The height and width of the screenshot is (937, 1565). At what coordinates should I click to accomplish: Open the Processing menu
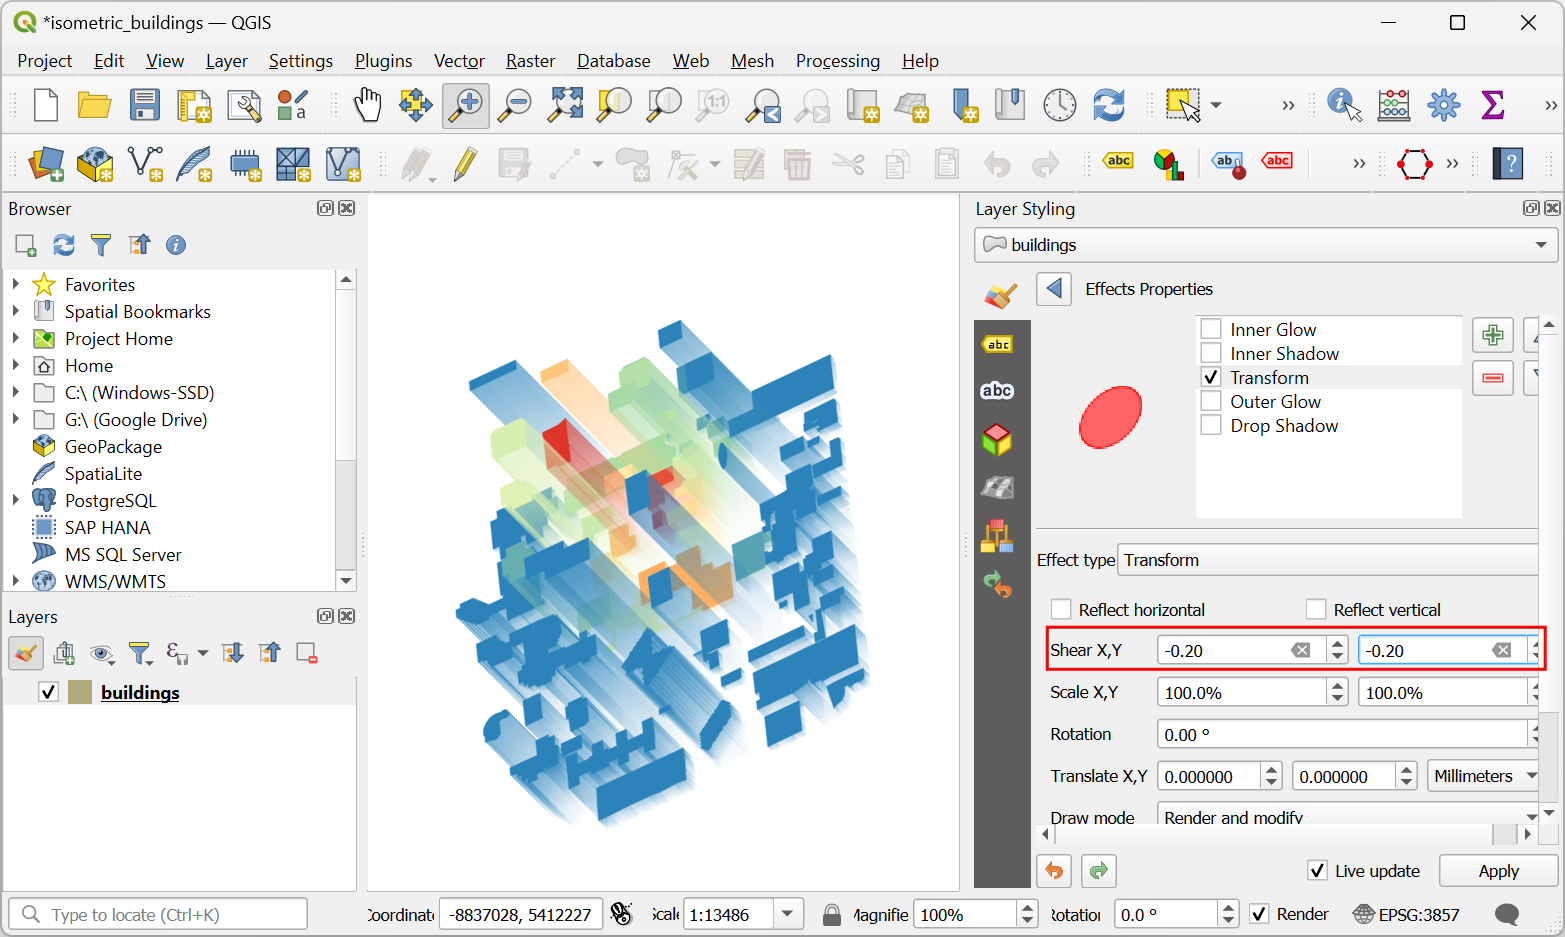(x=837, y=61)
